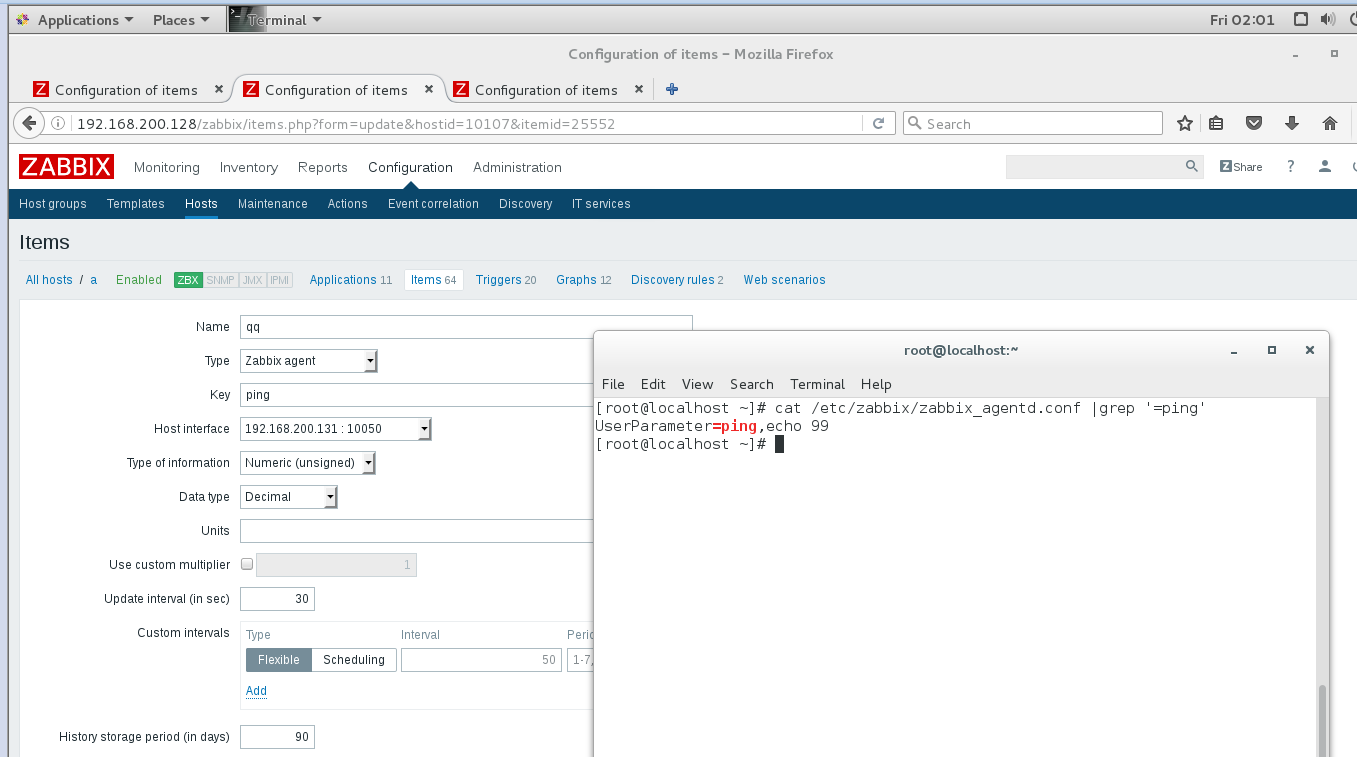The height and width of the screenshot is (757, 1357).
Task: Open the Data type dropdown showing Decimal
Action: (x=289, y=497)
